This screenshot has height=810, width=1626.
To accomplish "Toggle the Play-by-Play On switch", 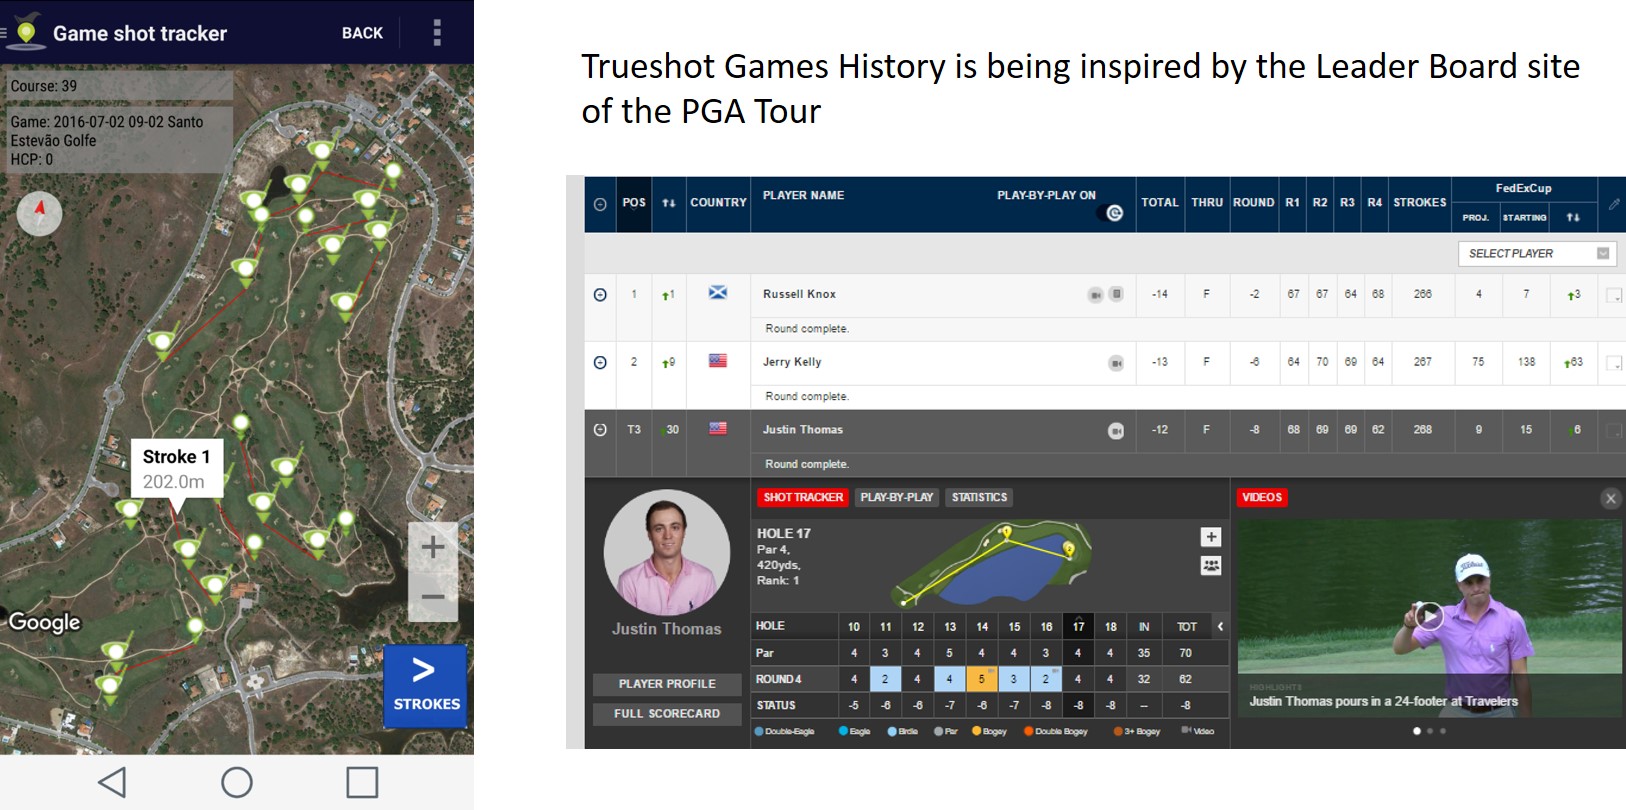I will click(x=1112, y=213).
